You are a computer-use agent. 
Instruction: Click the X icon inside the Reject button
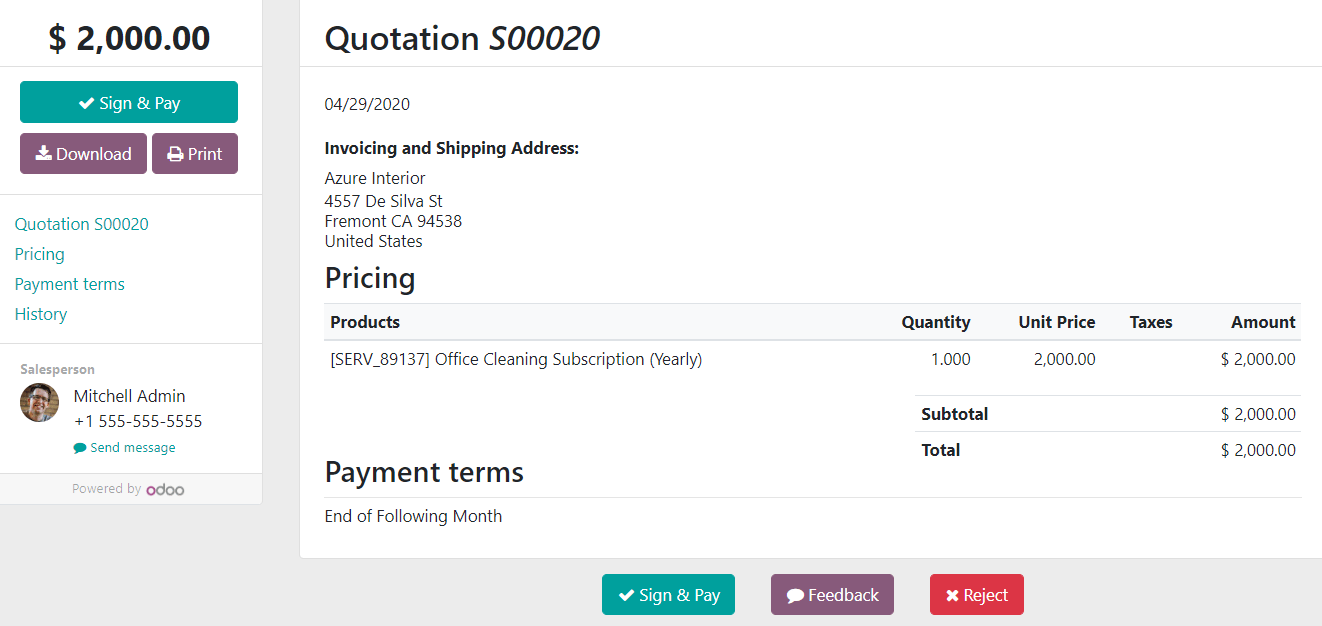point(950,594)
